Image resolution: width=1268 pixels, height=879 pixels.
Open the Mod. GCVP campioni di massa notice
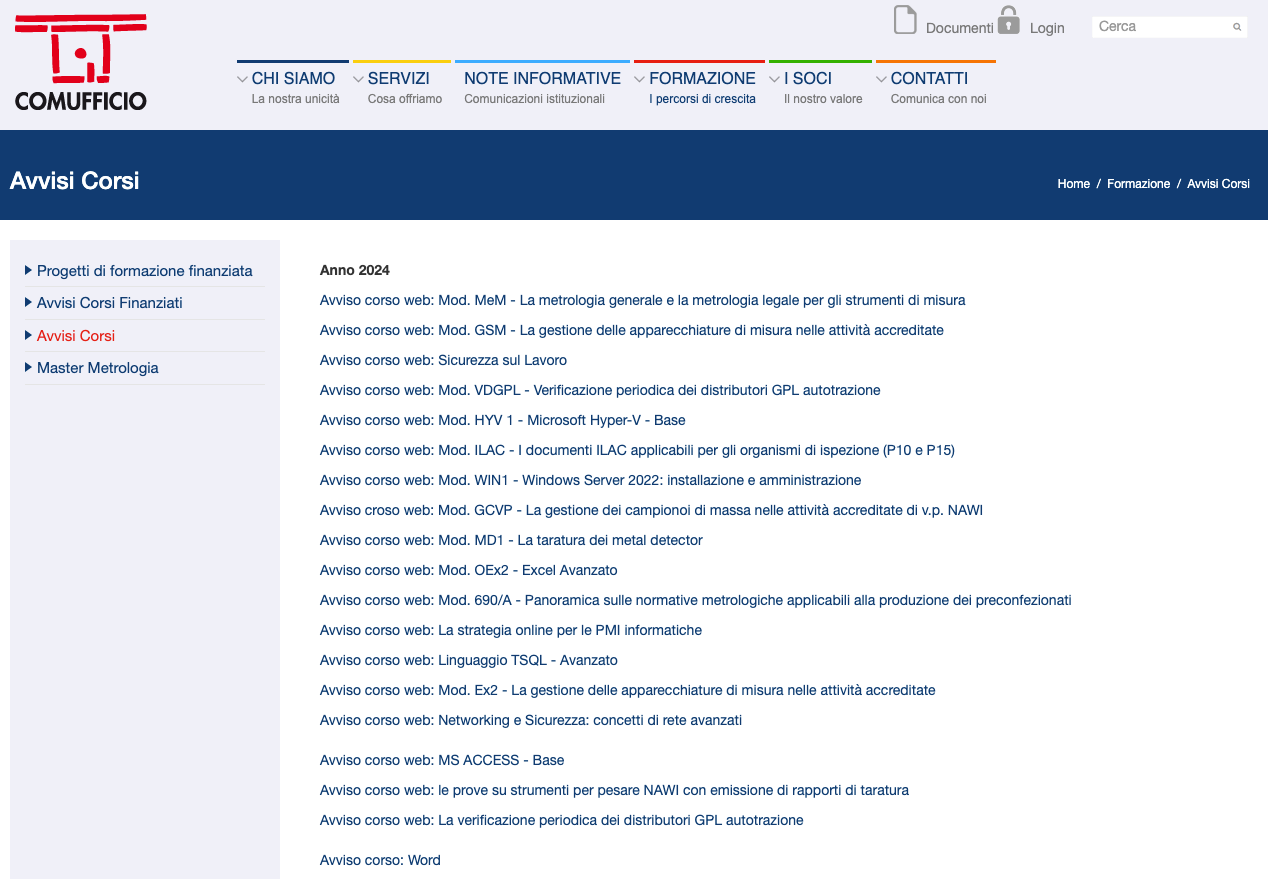point(651,510)
